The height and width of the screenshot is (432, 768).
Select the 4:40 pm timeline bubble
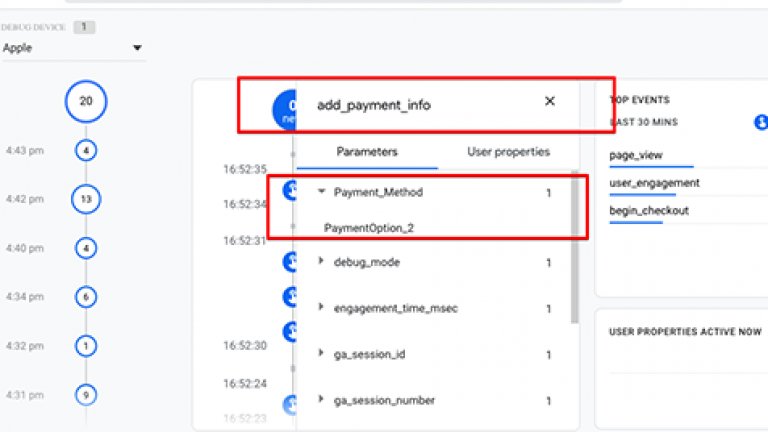86,247
